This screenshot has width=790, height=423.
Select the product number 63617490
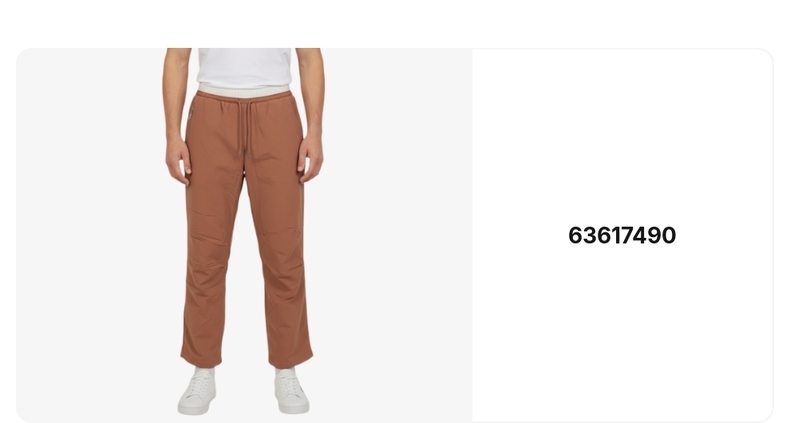(622, 236)
